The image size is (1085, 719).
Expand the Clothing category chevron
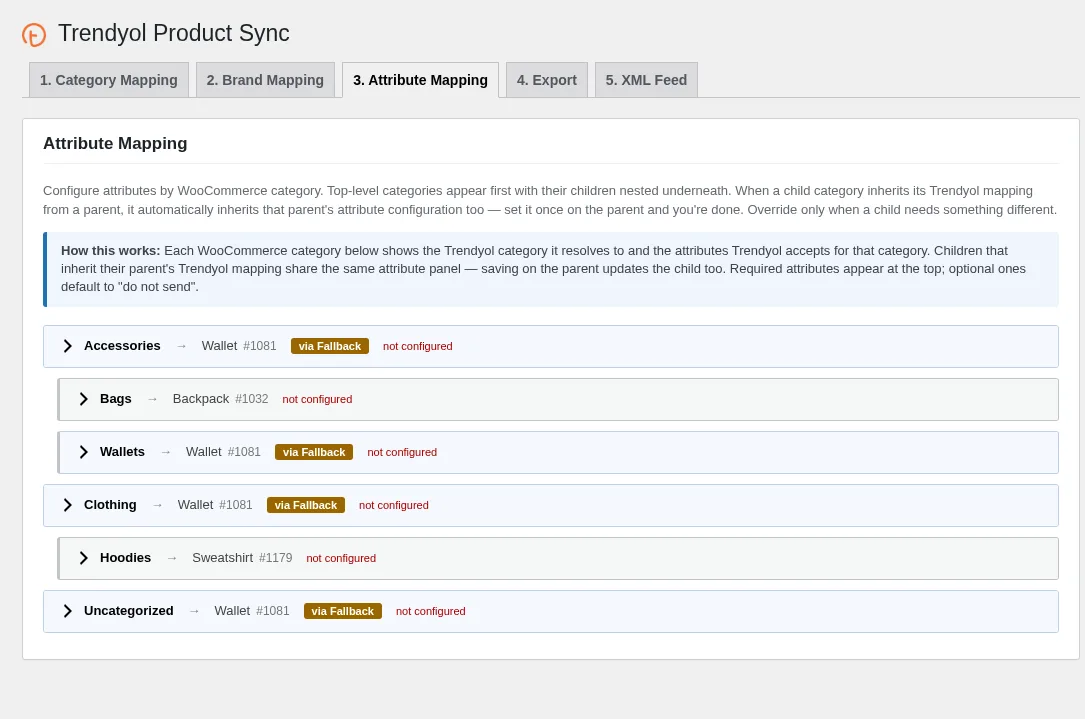(68, 505)
